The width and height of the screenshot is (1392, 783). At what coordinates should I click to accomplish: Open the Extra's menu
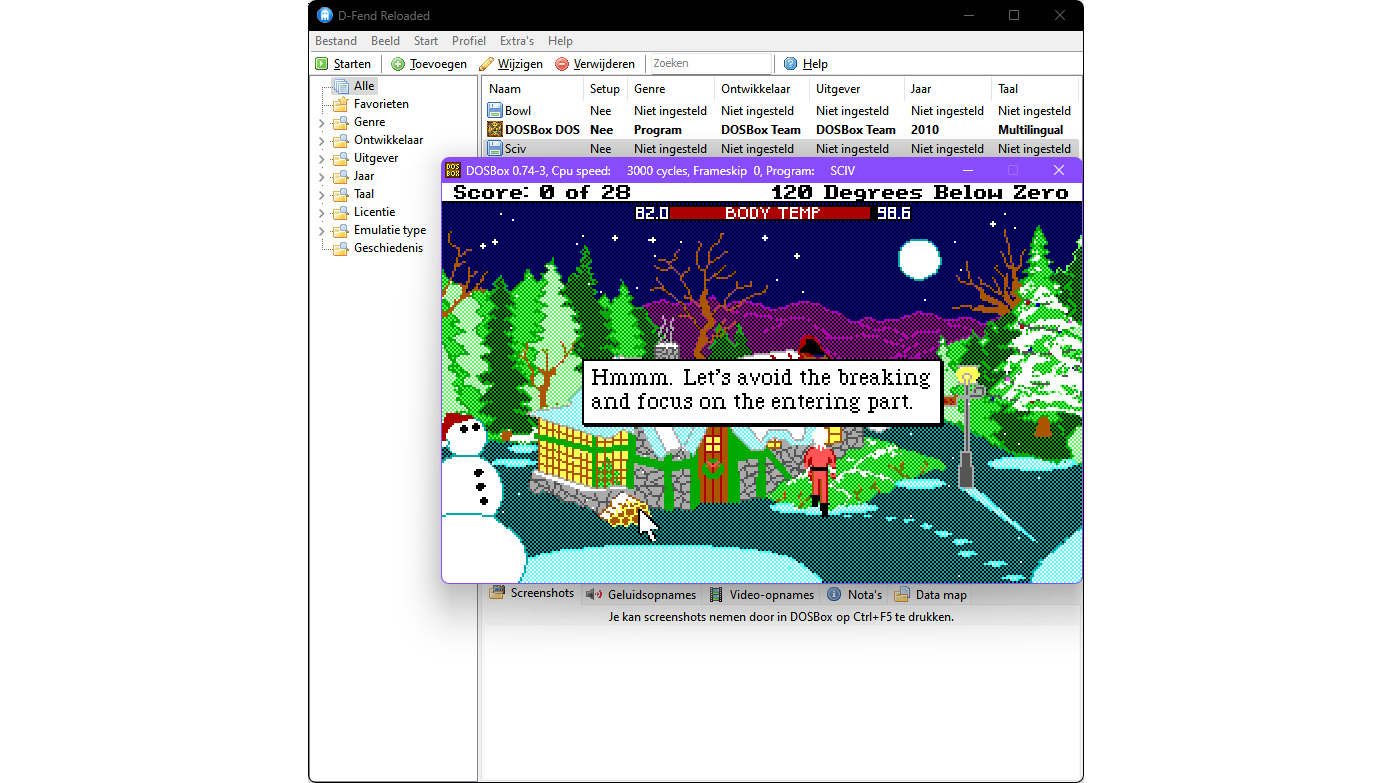(x=517, y=41)
